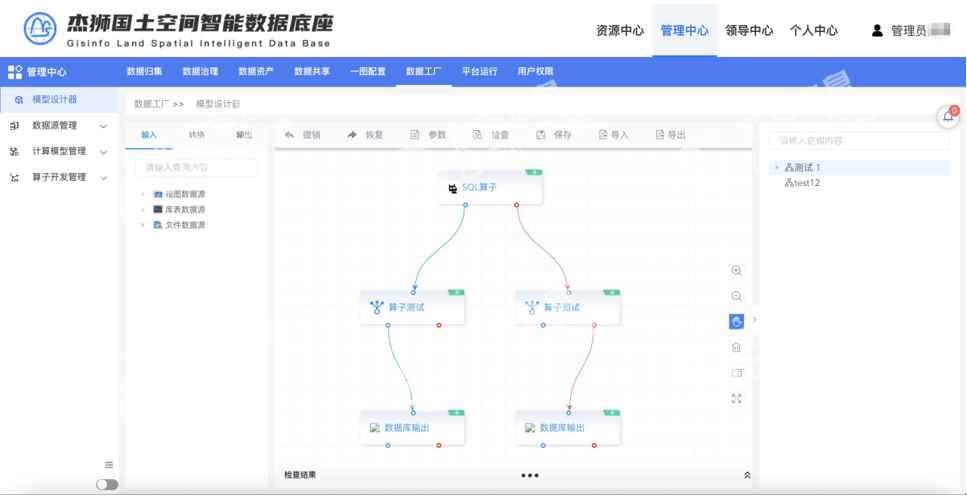Click the 检查 check toolbar item

coord(491,135)
